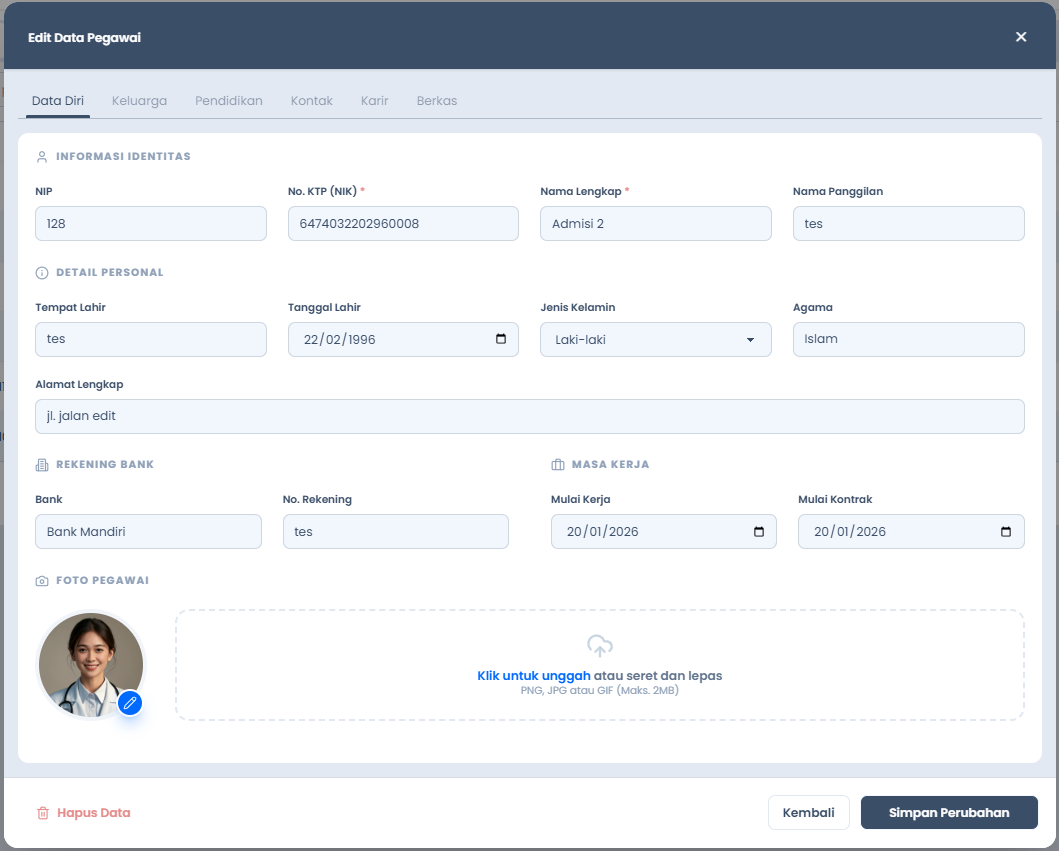Viewport: 1059px width, 851px height.
Task: Select the Tempat Lahir field
Action: (151, 339)
